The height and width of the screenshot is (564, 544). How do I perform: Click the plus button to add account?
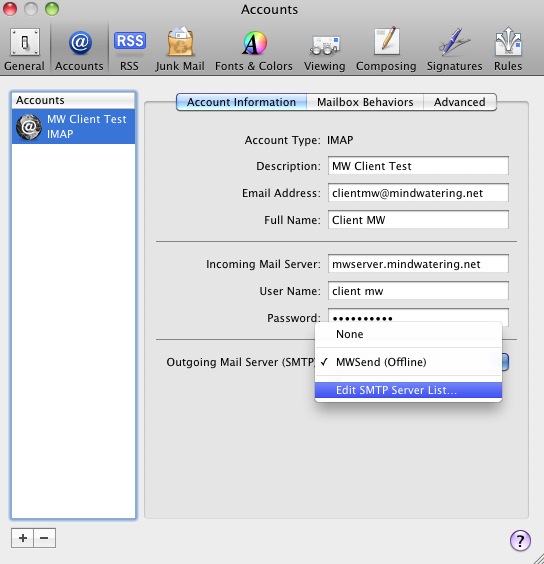pos(22,538)
